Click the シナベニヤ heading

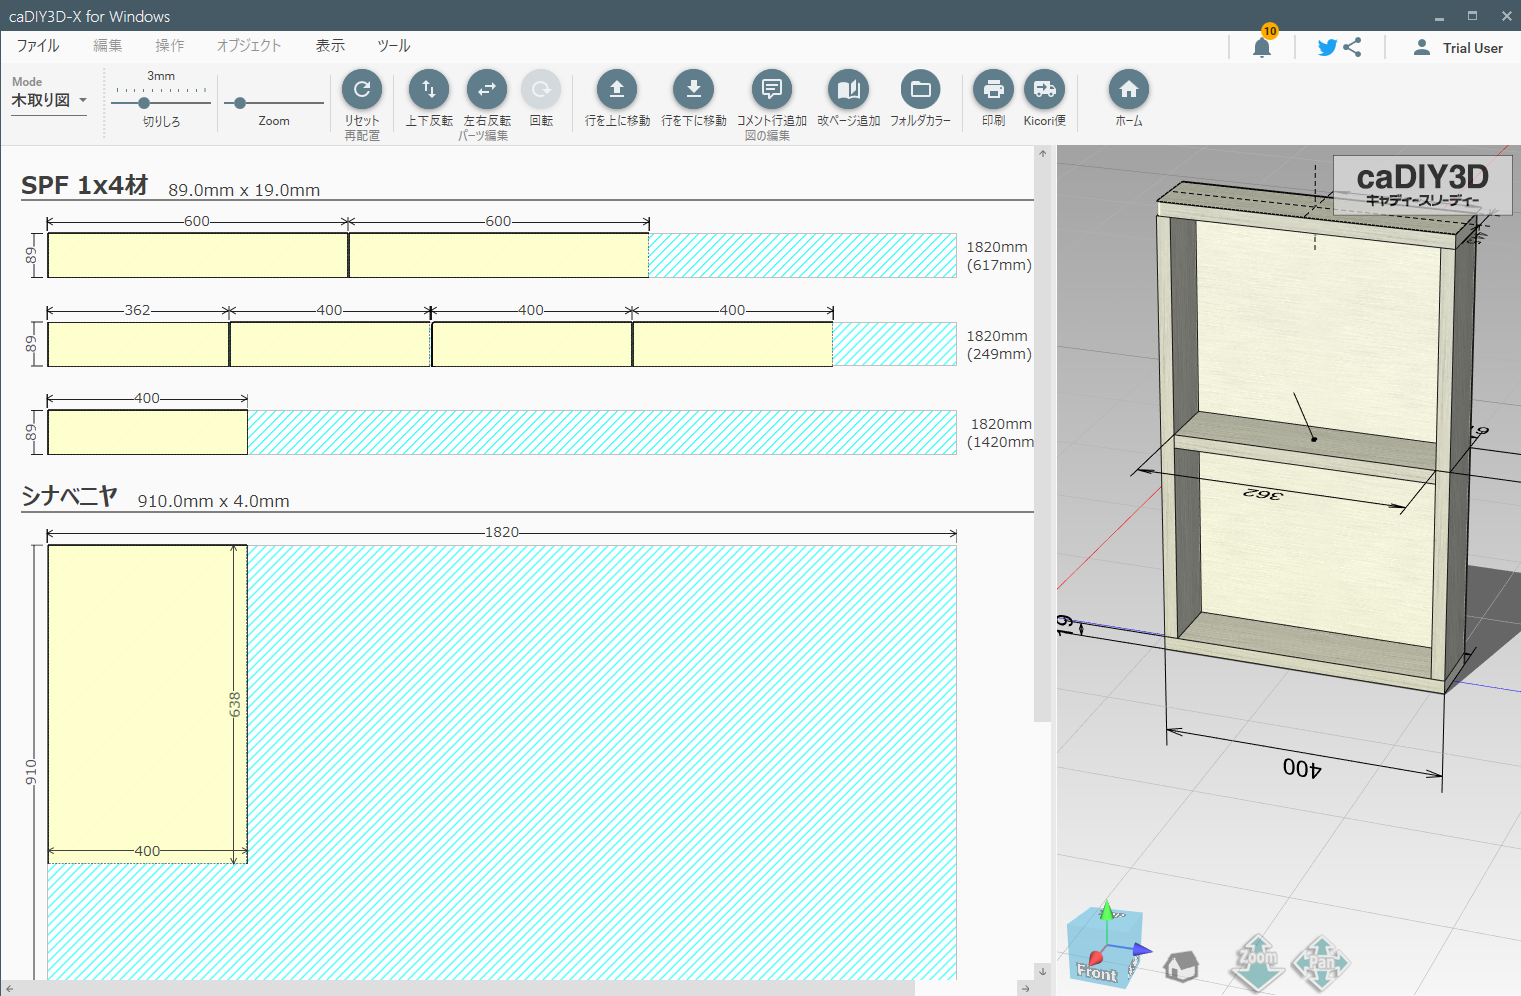[x=70, y=496]
